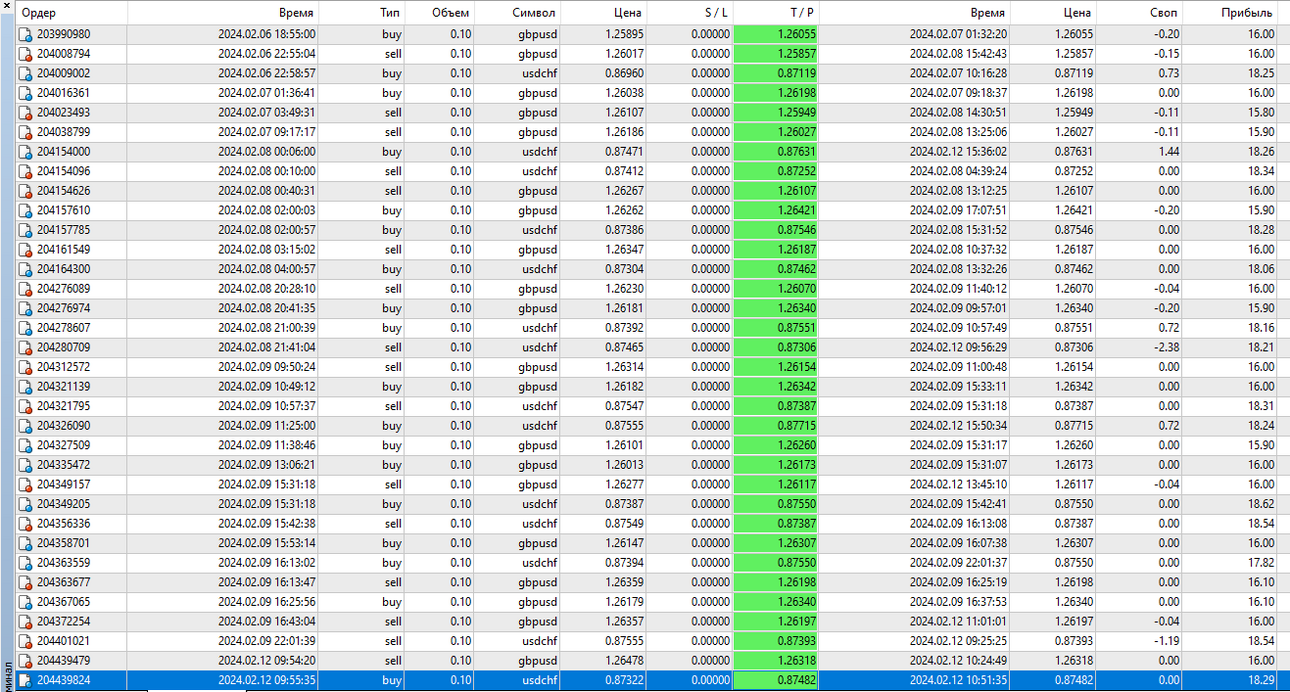The width and height of the screenshot is (1290, 692).
Task: Click the order icon for 204326090
Action: [x=26, y=426]
